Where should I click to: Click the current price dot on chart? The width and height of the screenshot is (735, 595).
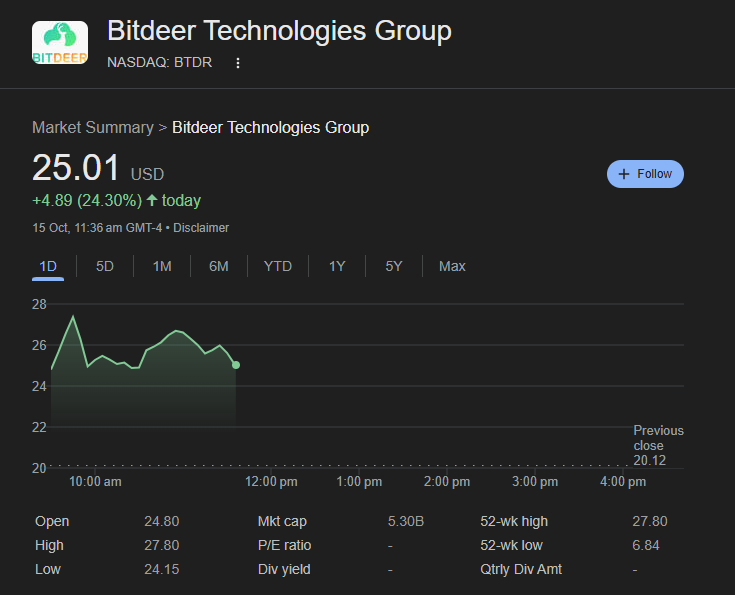click(236, 365)
